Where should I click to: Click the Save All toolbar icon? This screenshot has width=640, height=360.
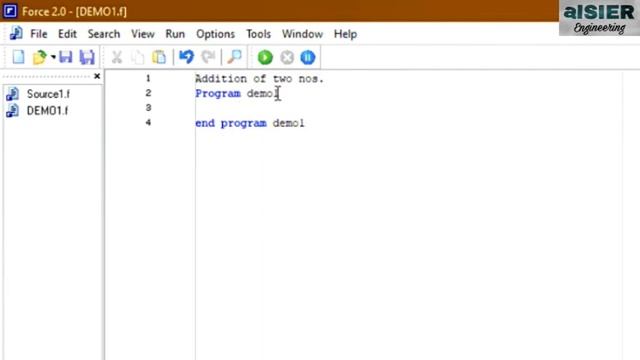[x=87, y=57]
